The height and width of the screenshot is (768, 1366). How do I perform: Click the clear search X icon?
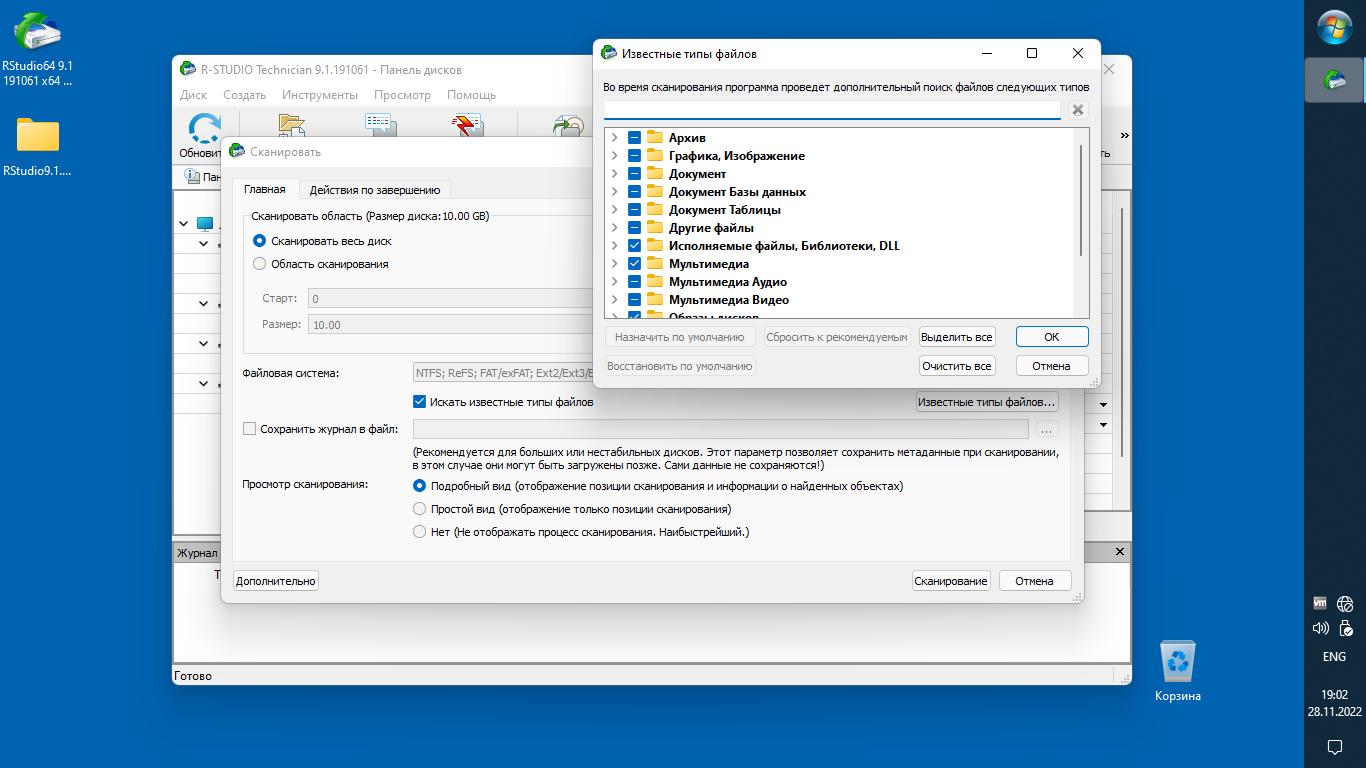[x=1077, y=110]
